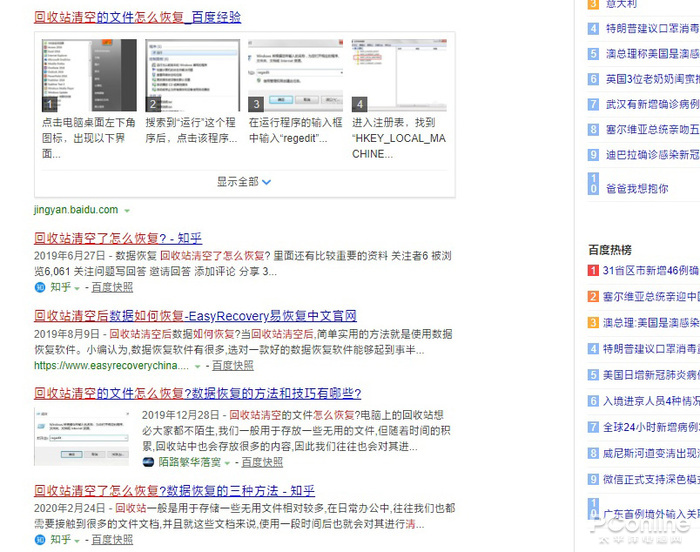This screenshot has width=700, height=552.
Task: Open hot item 武汉有新增确诊病例
Action: [652, 104]
